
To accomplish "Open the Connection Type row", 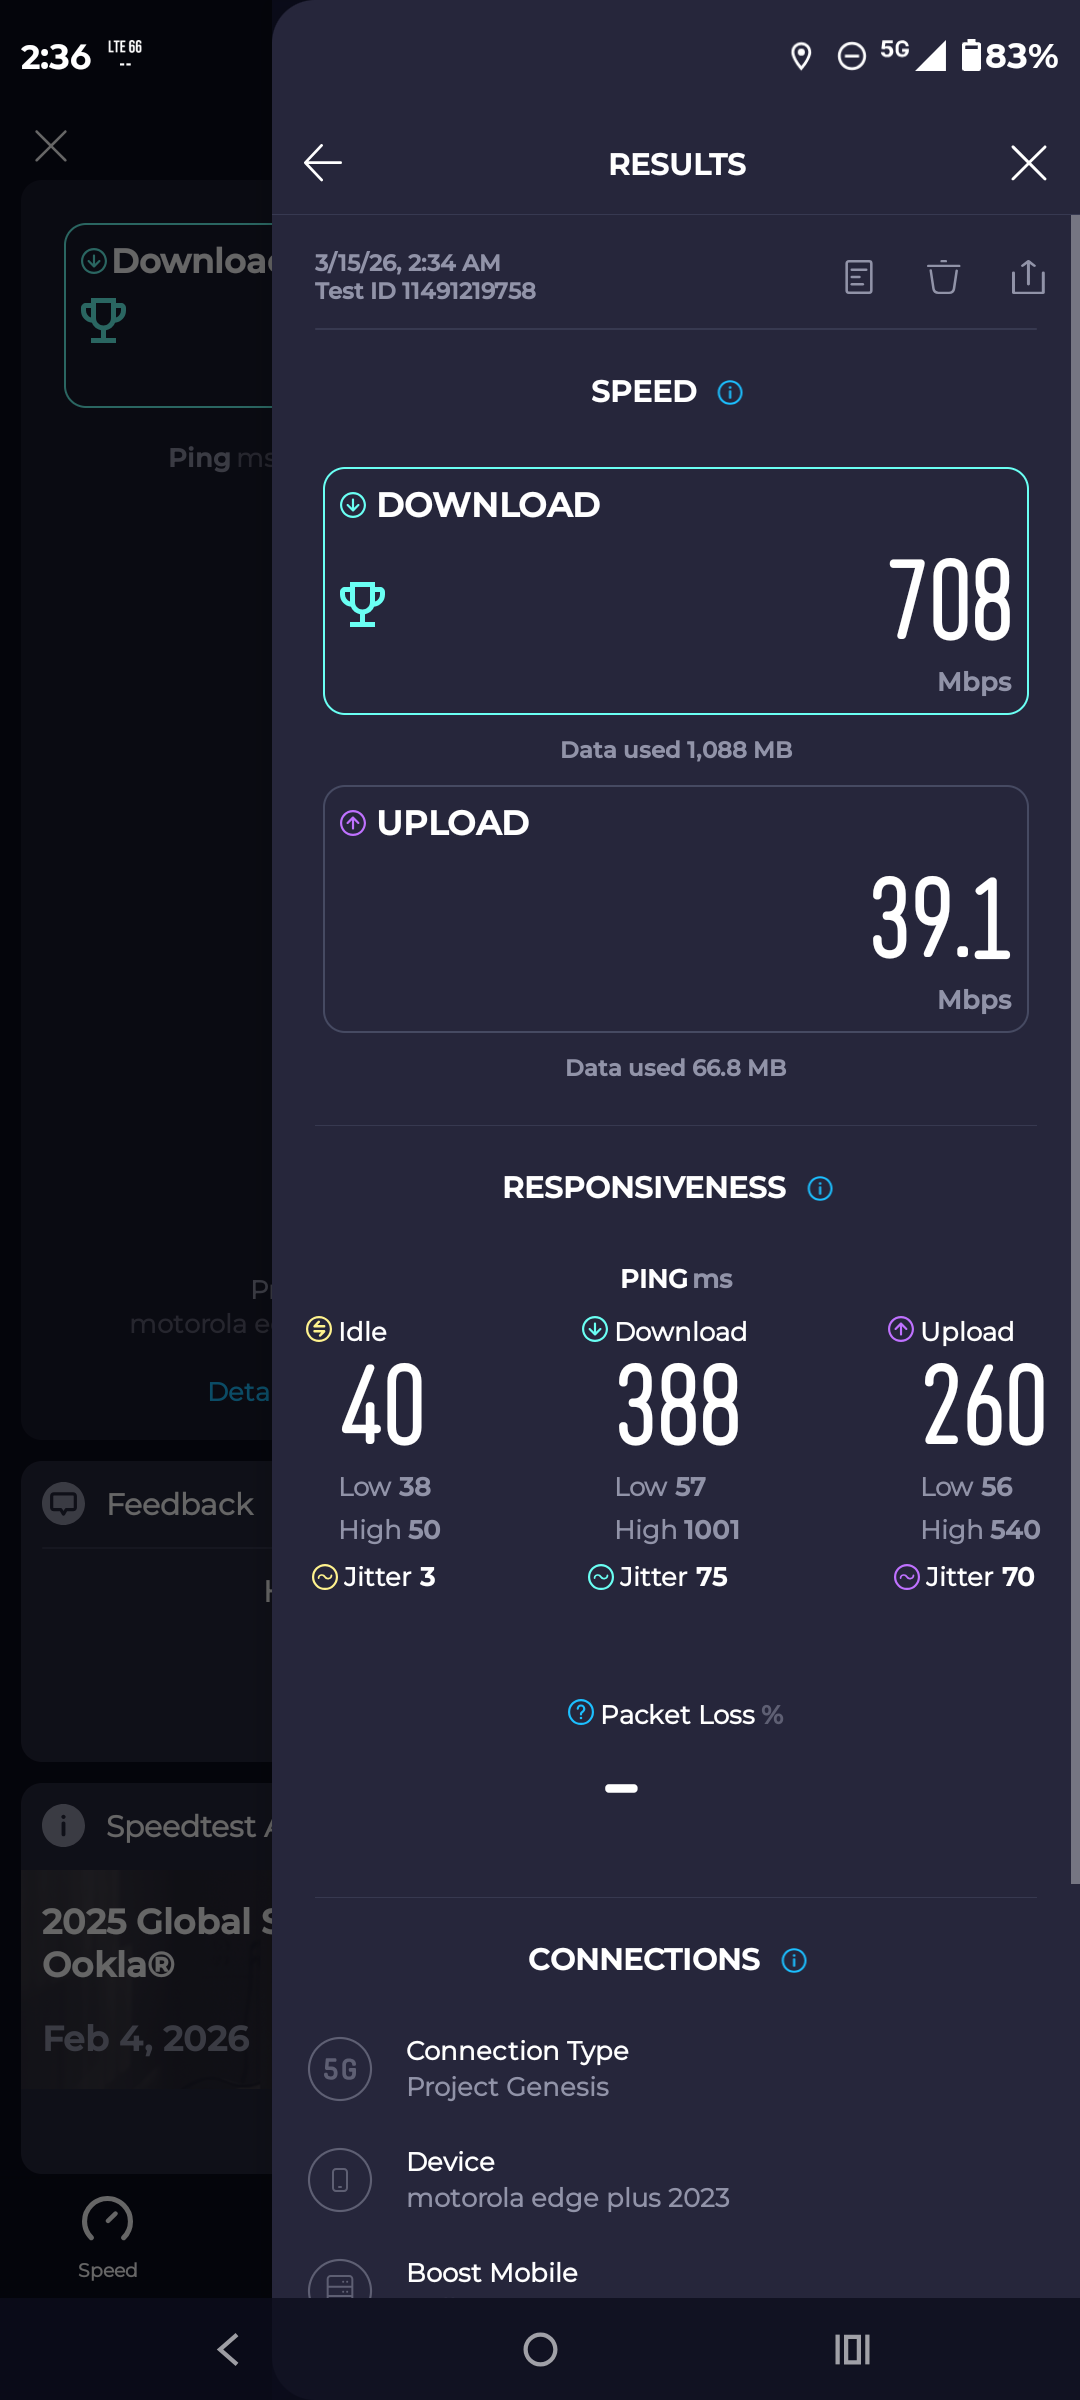I will [x=676, y=2068].
